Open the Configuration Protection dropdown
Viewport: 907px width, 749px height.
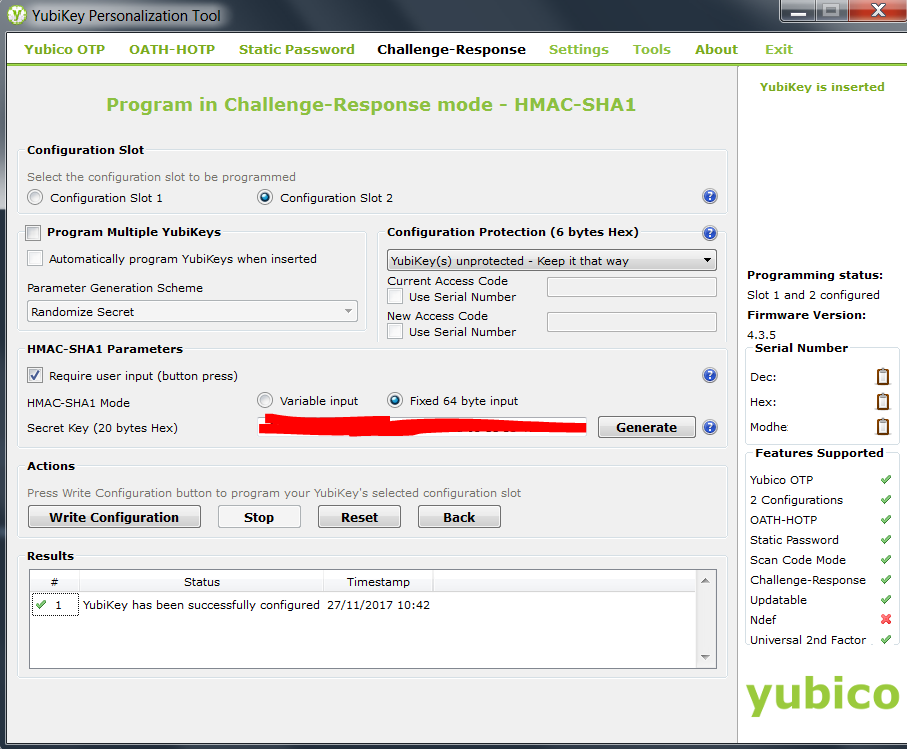tap(551, 260)
